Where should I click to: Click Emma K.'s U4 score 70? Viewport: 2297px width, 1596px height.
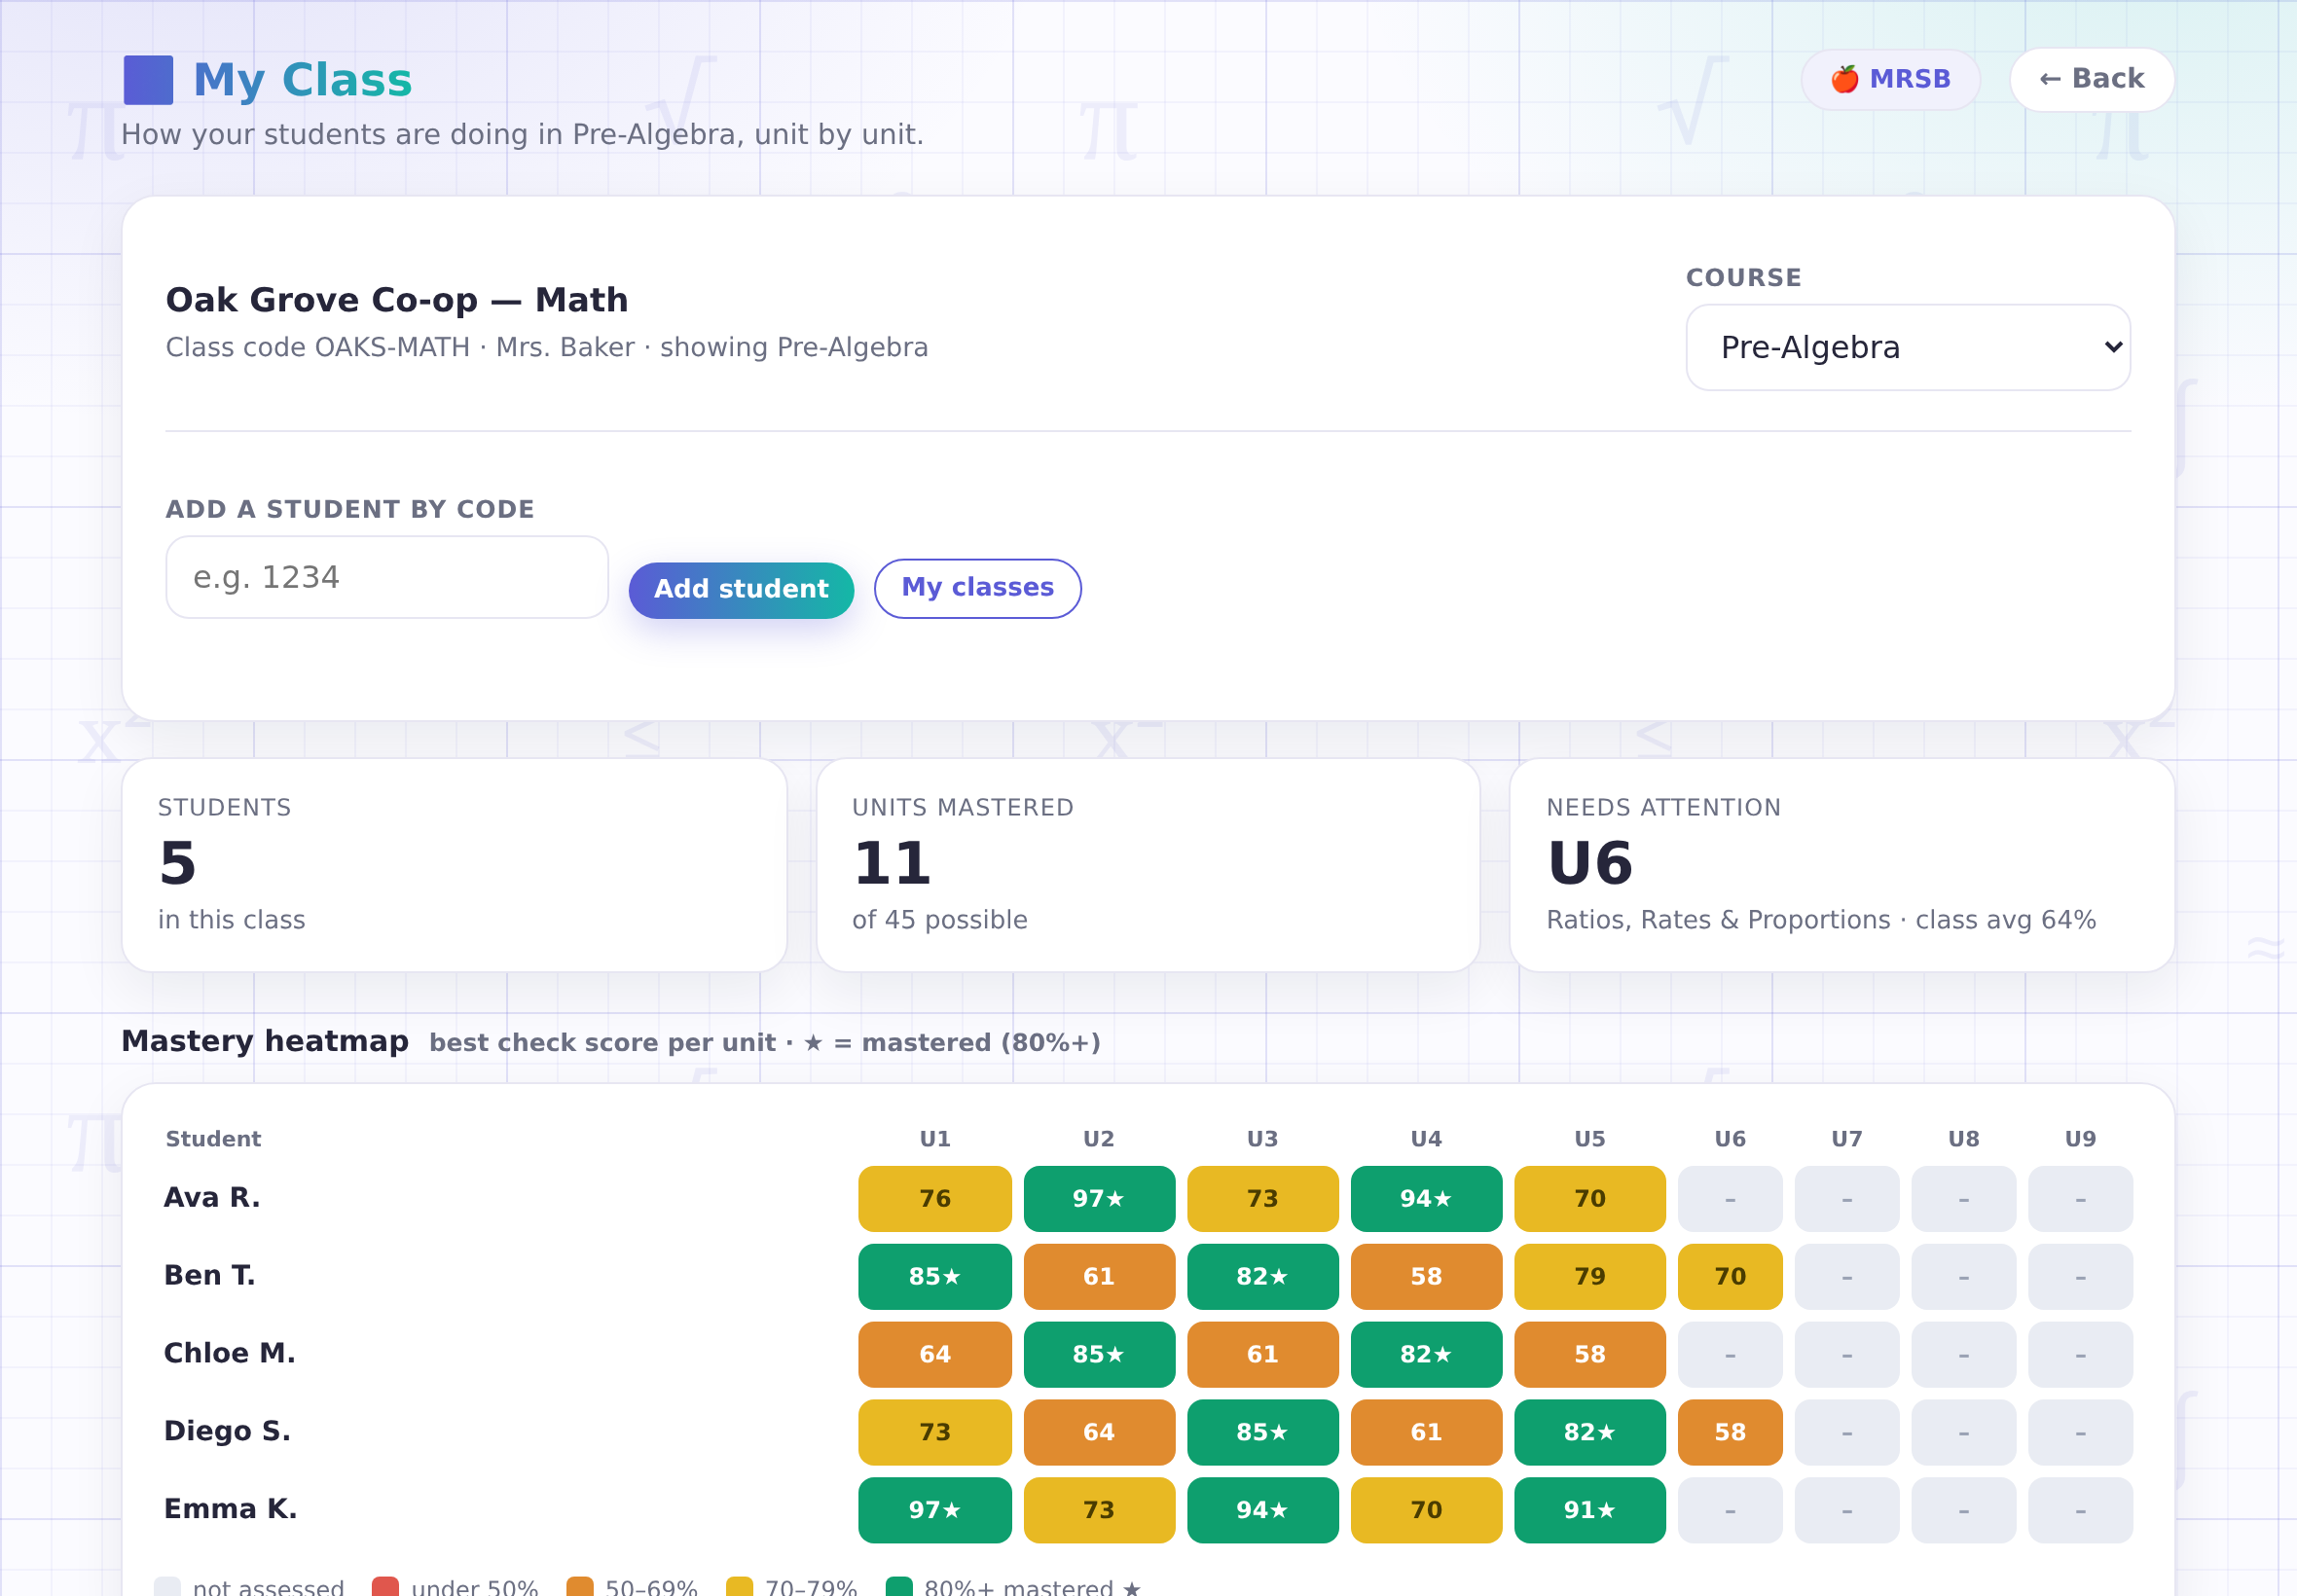coord(1427,1511)
